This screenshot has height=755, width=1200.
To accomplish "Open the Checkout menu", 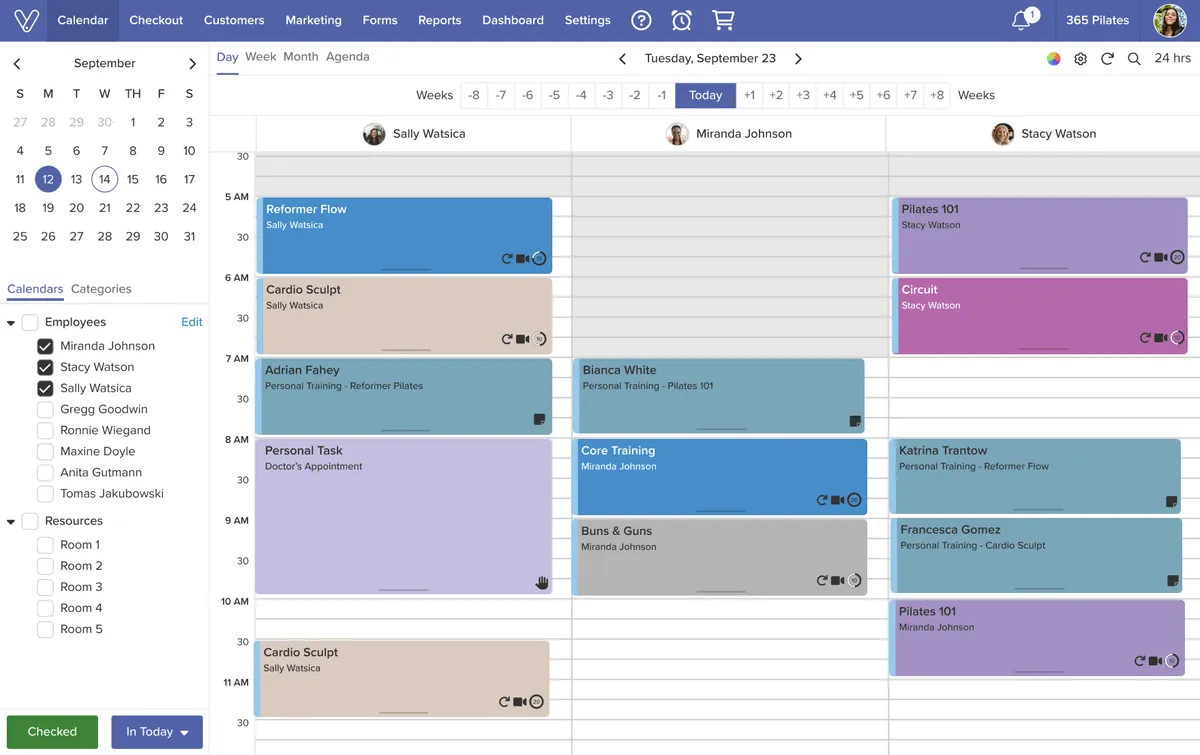I will 156,20.
